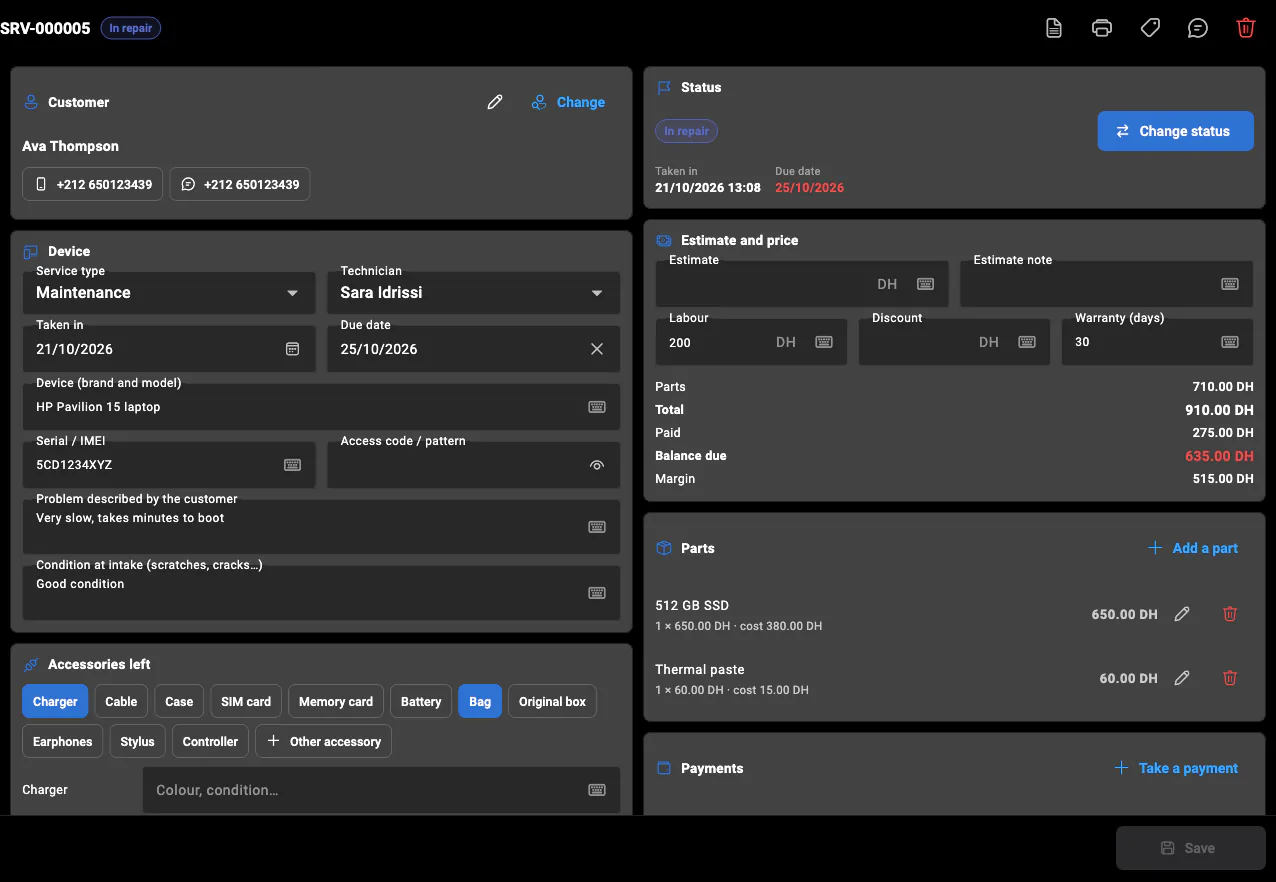The width and height of the screenshot is (1276, 882).
Task: Edit the Thermal paste part
Action: 1182,678
